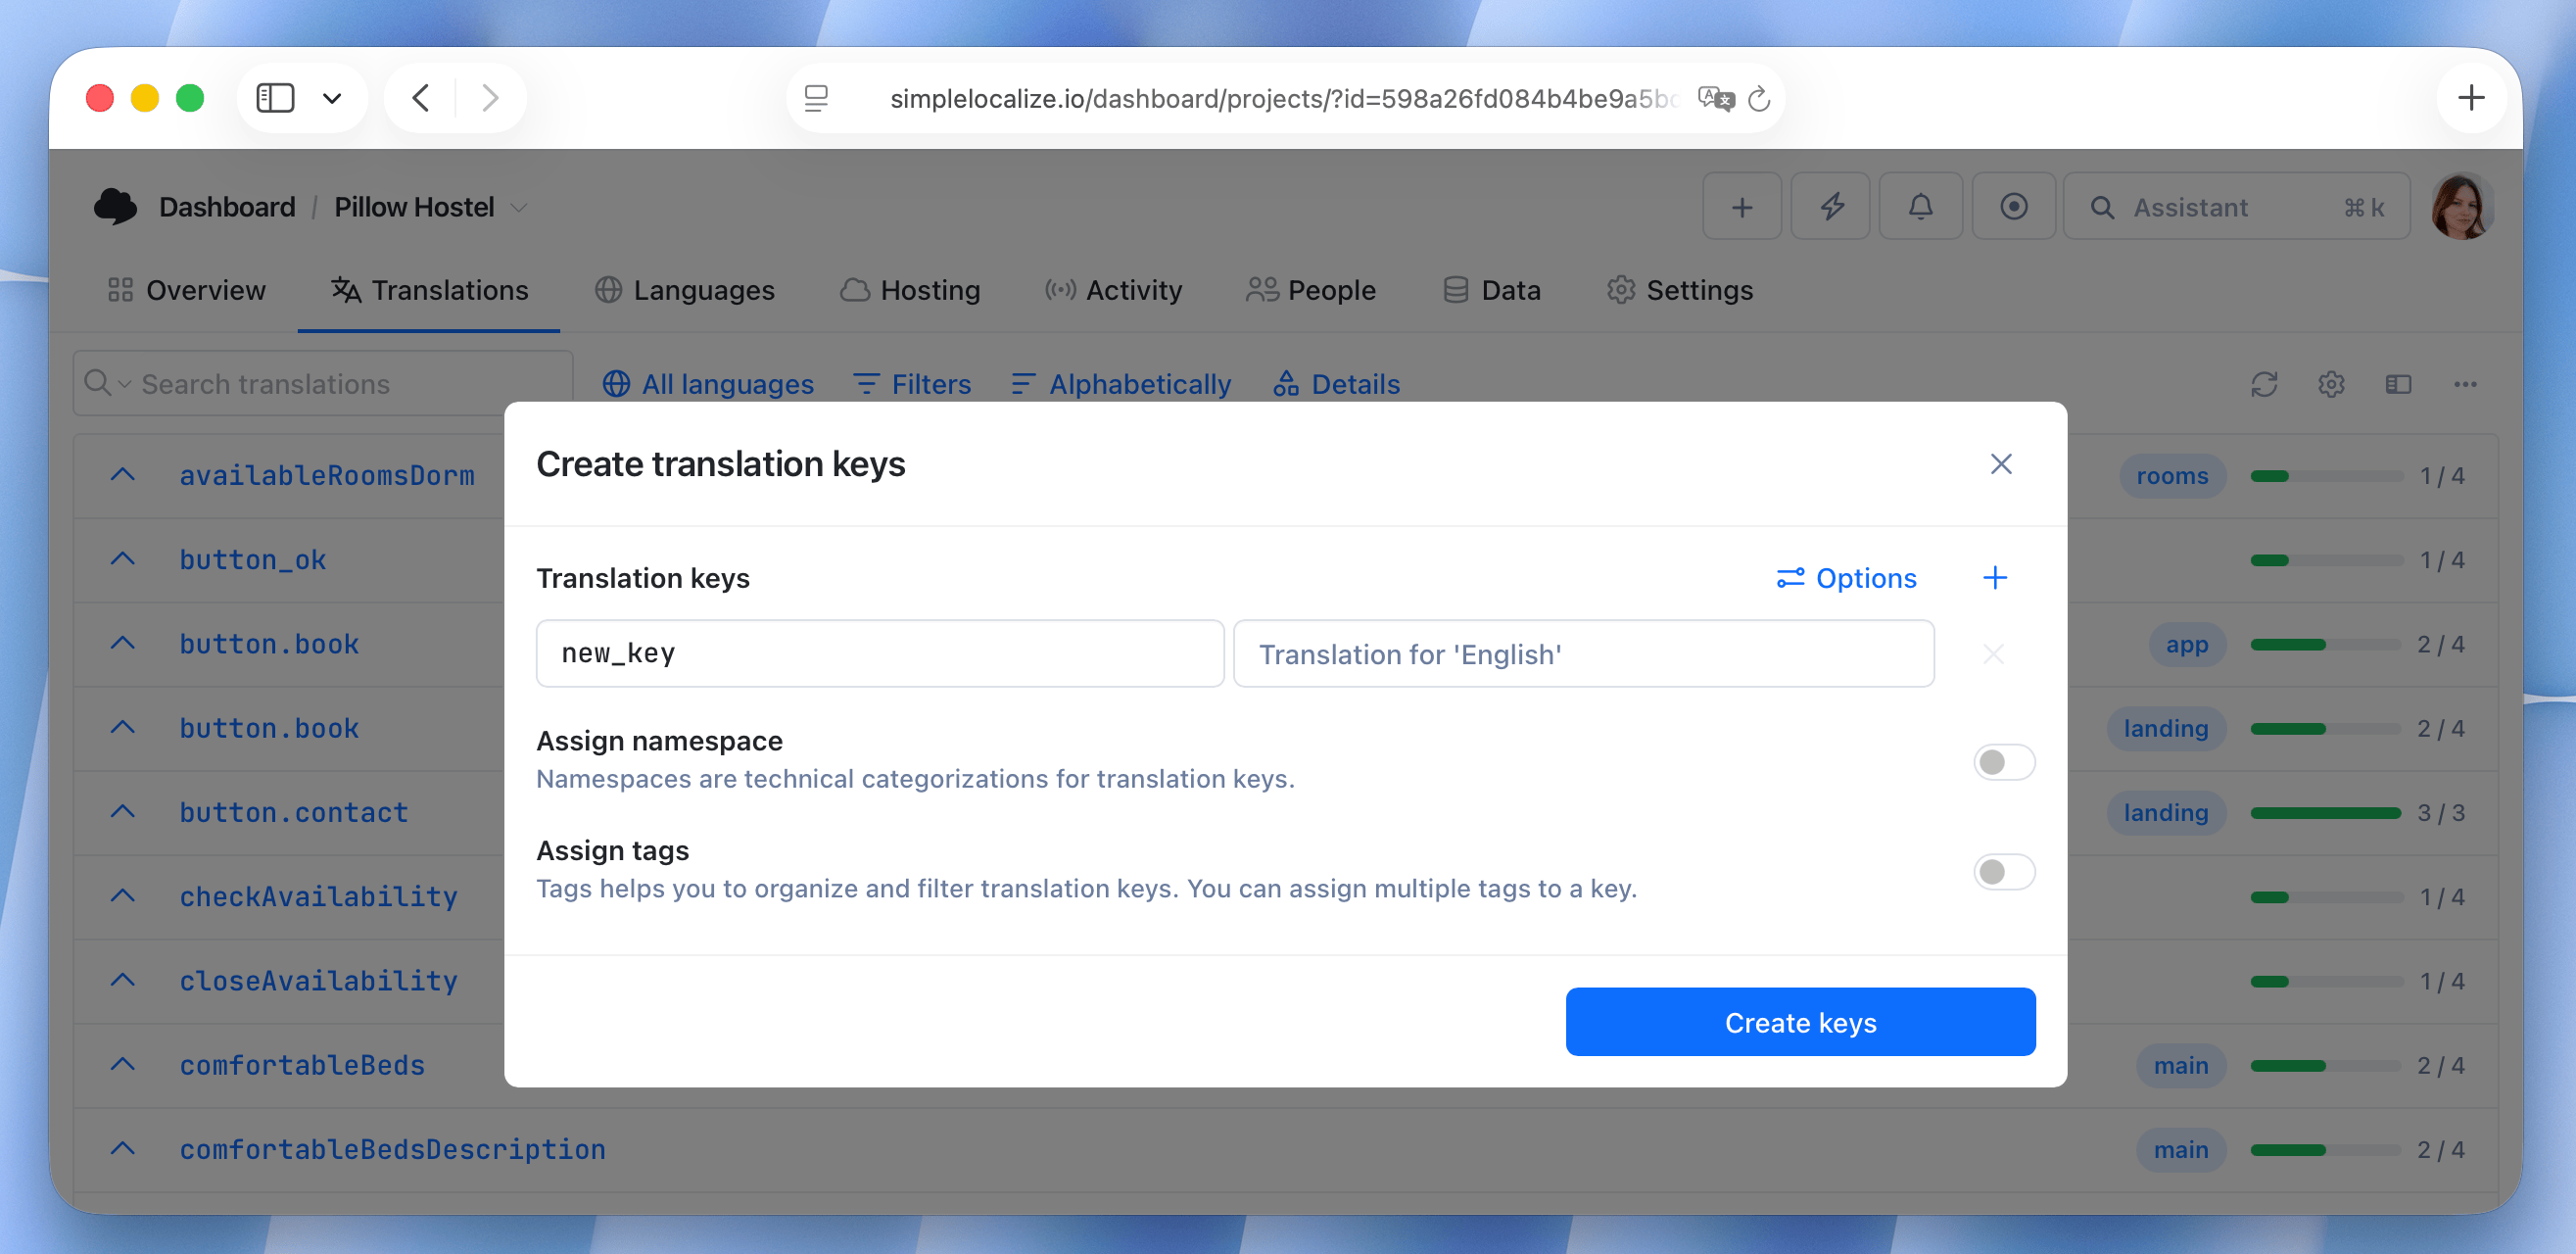Image resolution: width=2576 pixels, height=1254 pixels.
Task: Open editor settings gear icon
Action: 2331,384
